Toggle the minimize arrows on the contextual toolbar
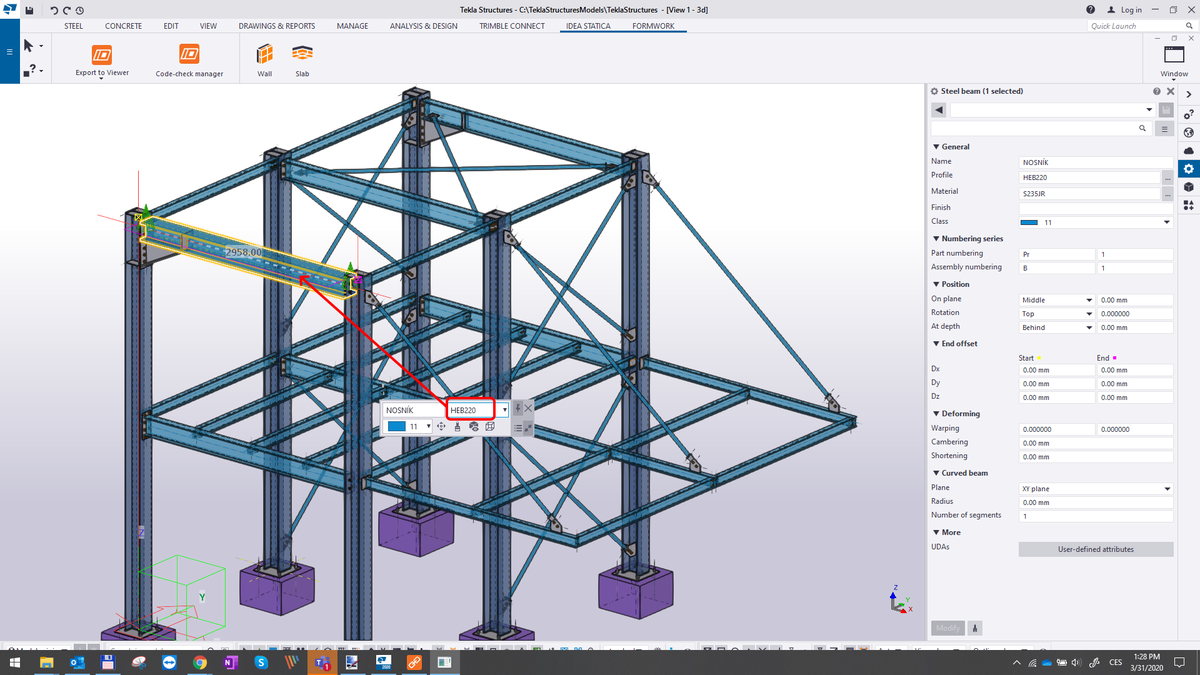 tap(527, 428)
